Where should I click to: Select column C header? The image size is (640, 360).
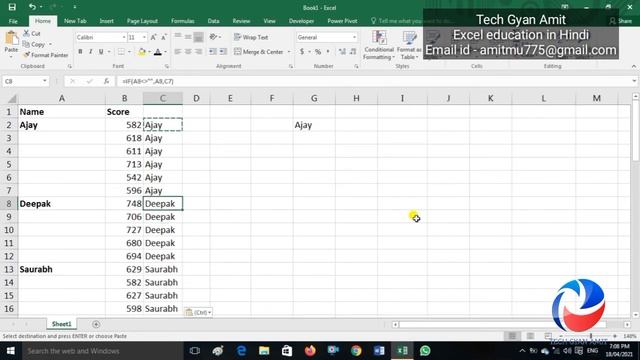(x=162, y=98)
